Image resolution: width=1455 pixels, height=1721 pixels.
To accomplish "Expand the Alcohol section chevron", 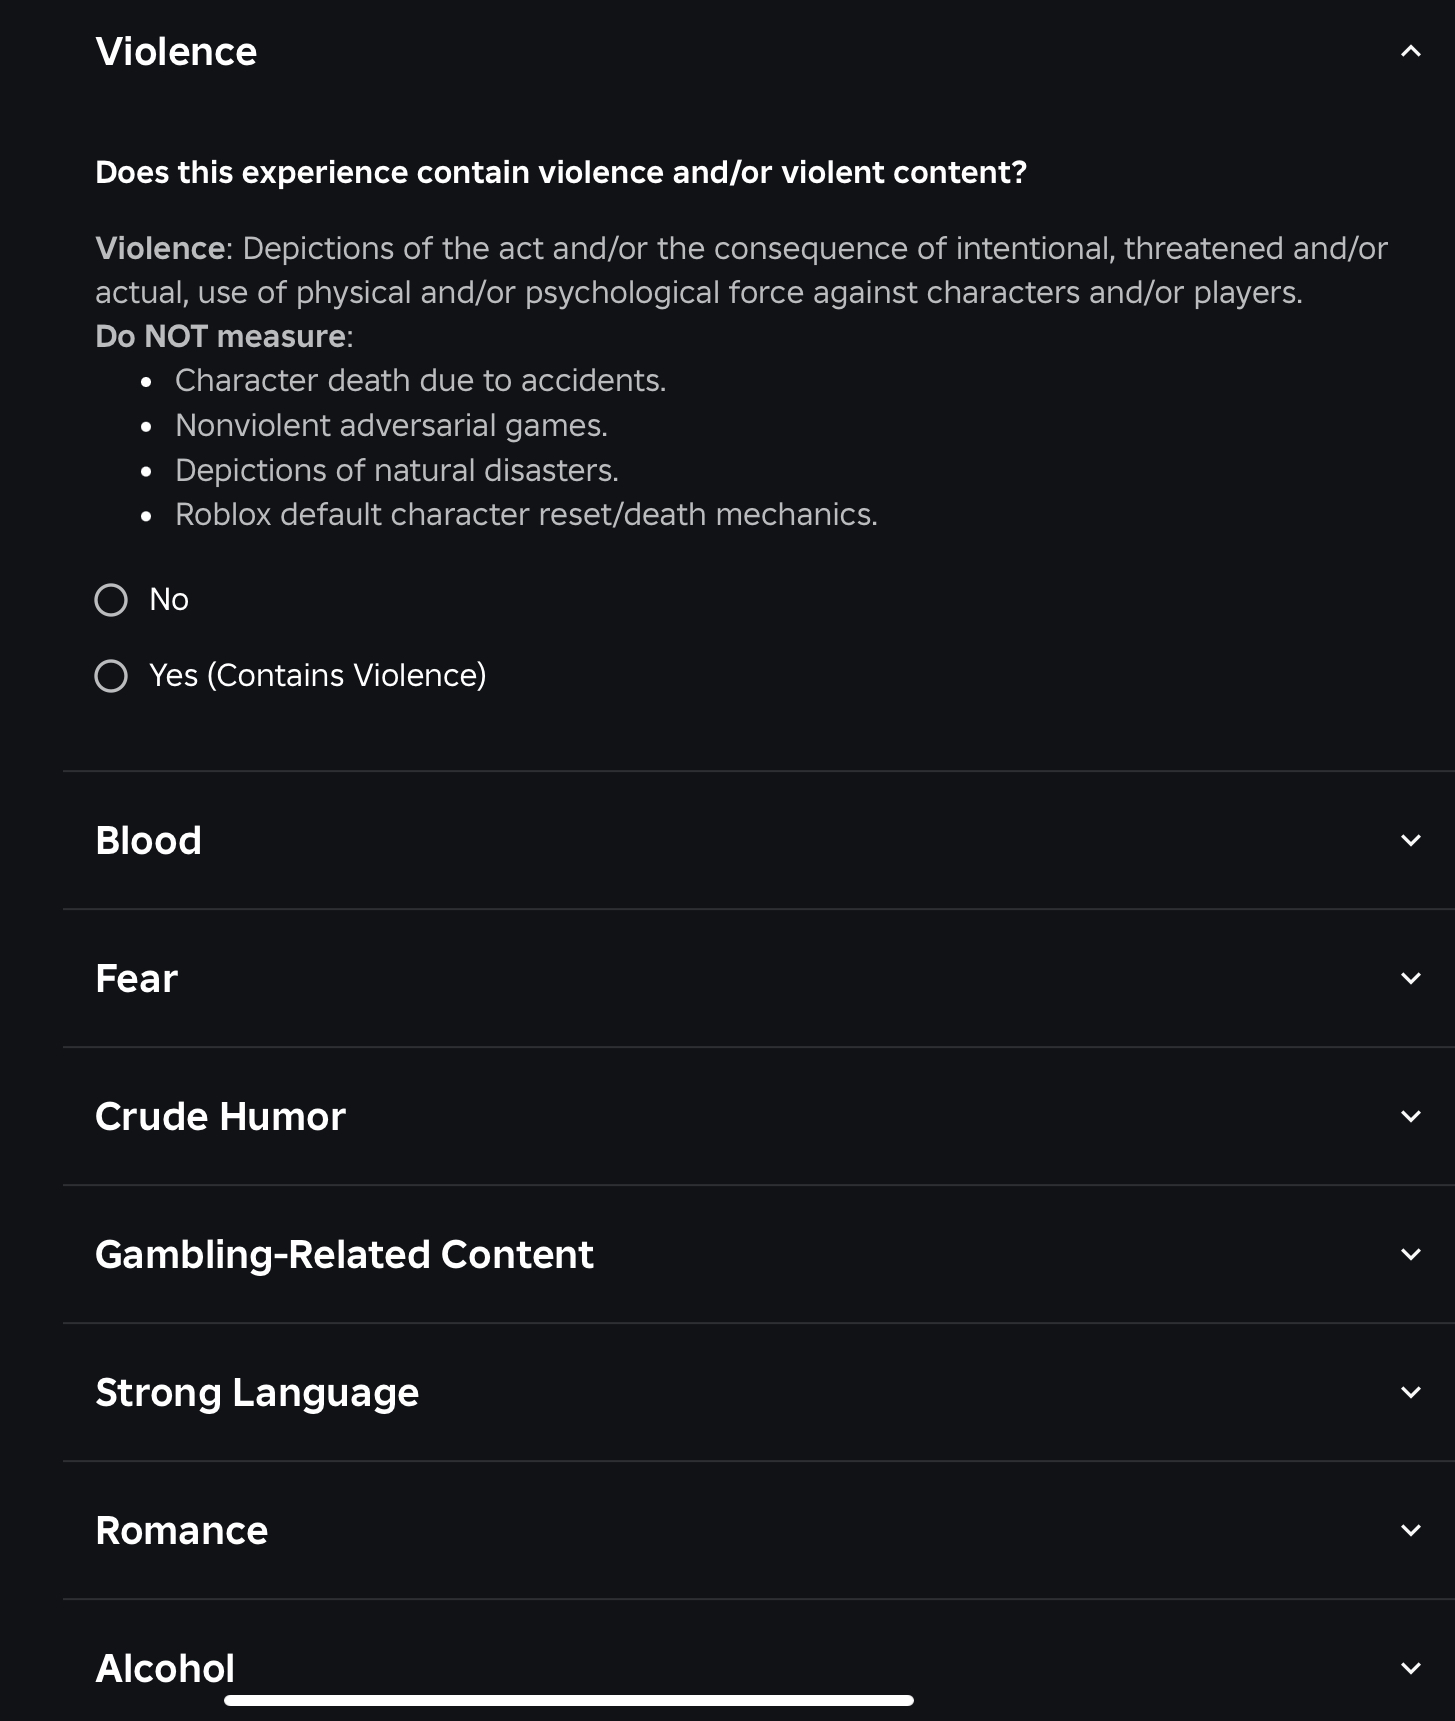I will tap(1410, 1668).
